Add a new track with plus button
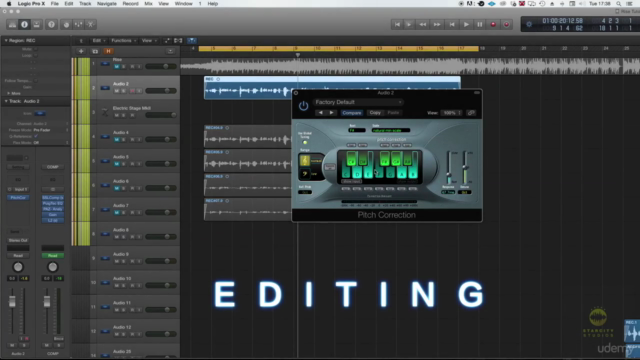 pyautogui.click(x=81, y=51)
